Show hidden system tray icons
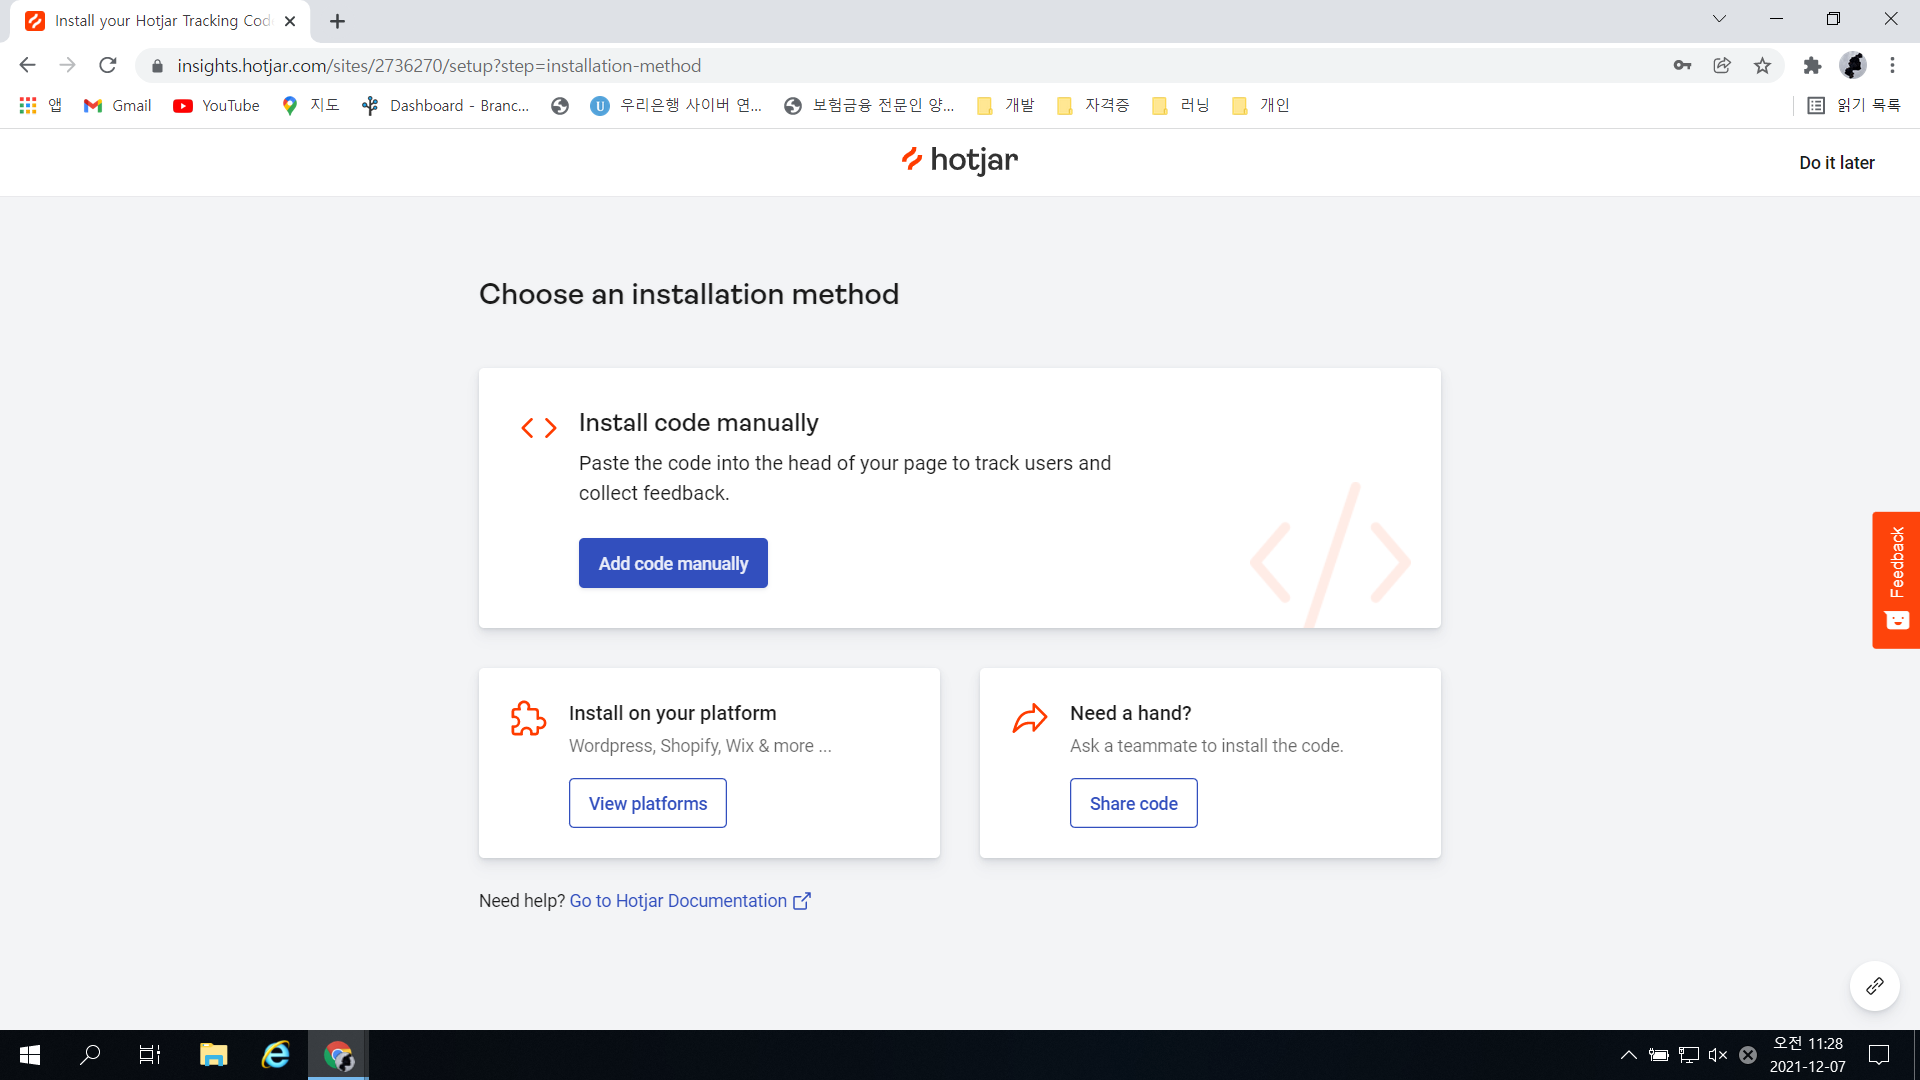 point(1628,1055)
